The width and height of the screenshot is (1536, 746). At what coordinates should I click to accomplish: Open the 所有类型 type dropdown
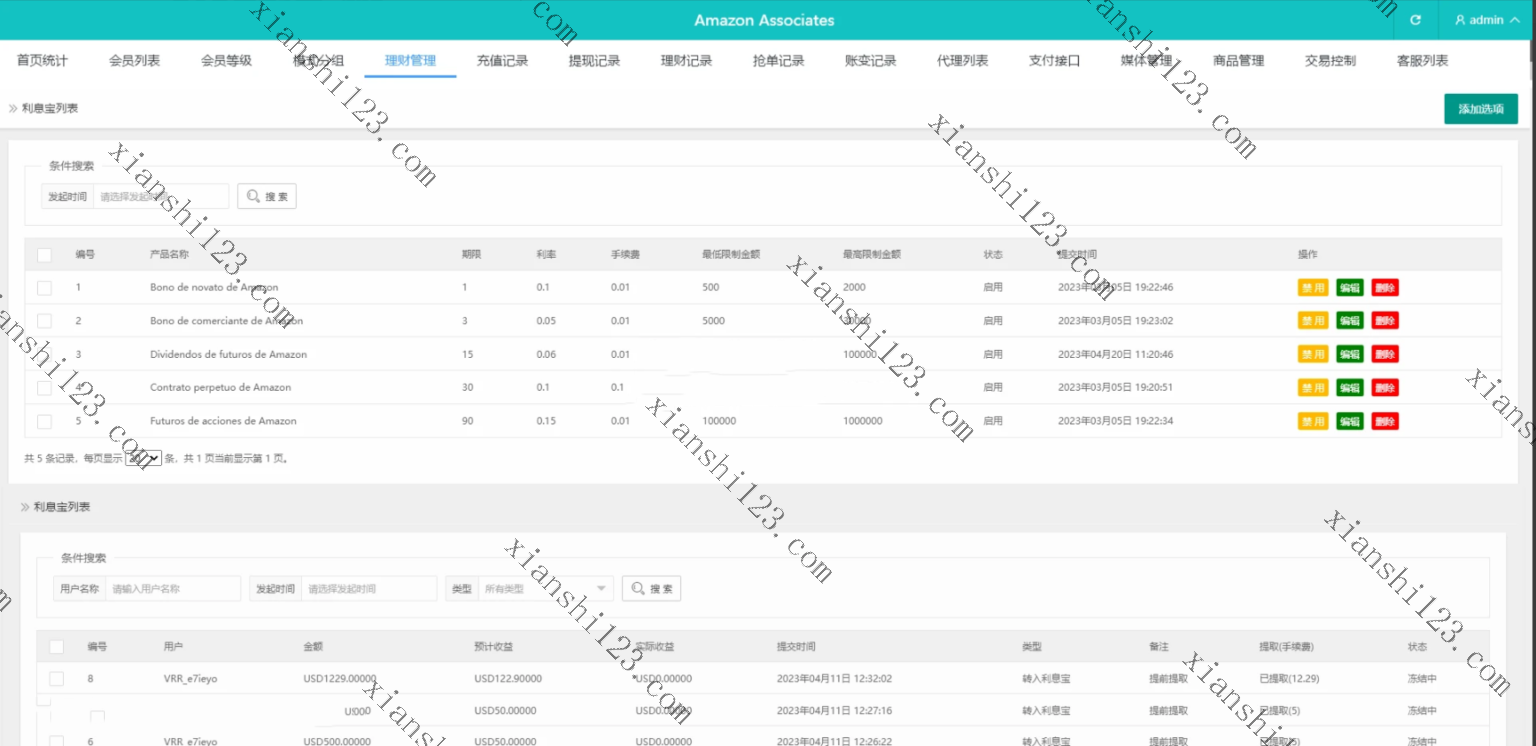(546, 589)
